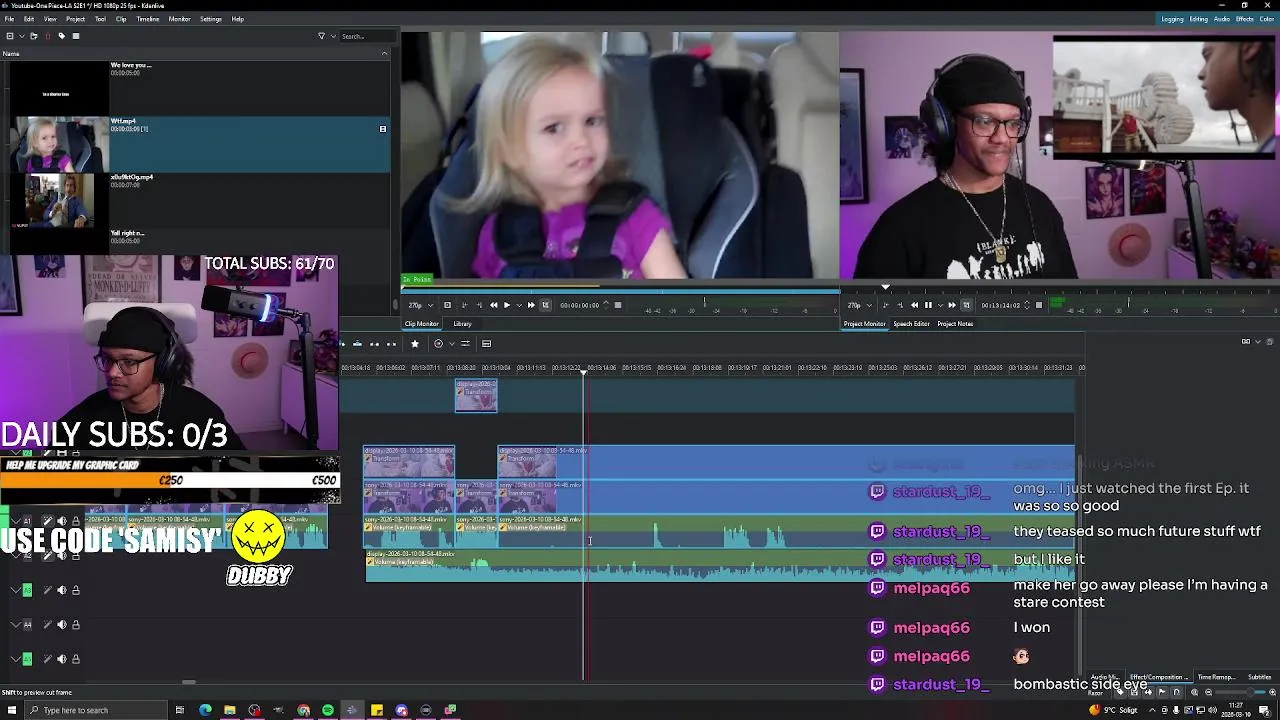Open the add clip dropdown arrow in bin
The image size is (1280, 720).
(x=22, y=36)
